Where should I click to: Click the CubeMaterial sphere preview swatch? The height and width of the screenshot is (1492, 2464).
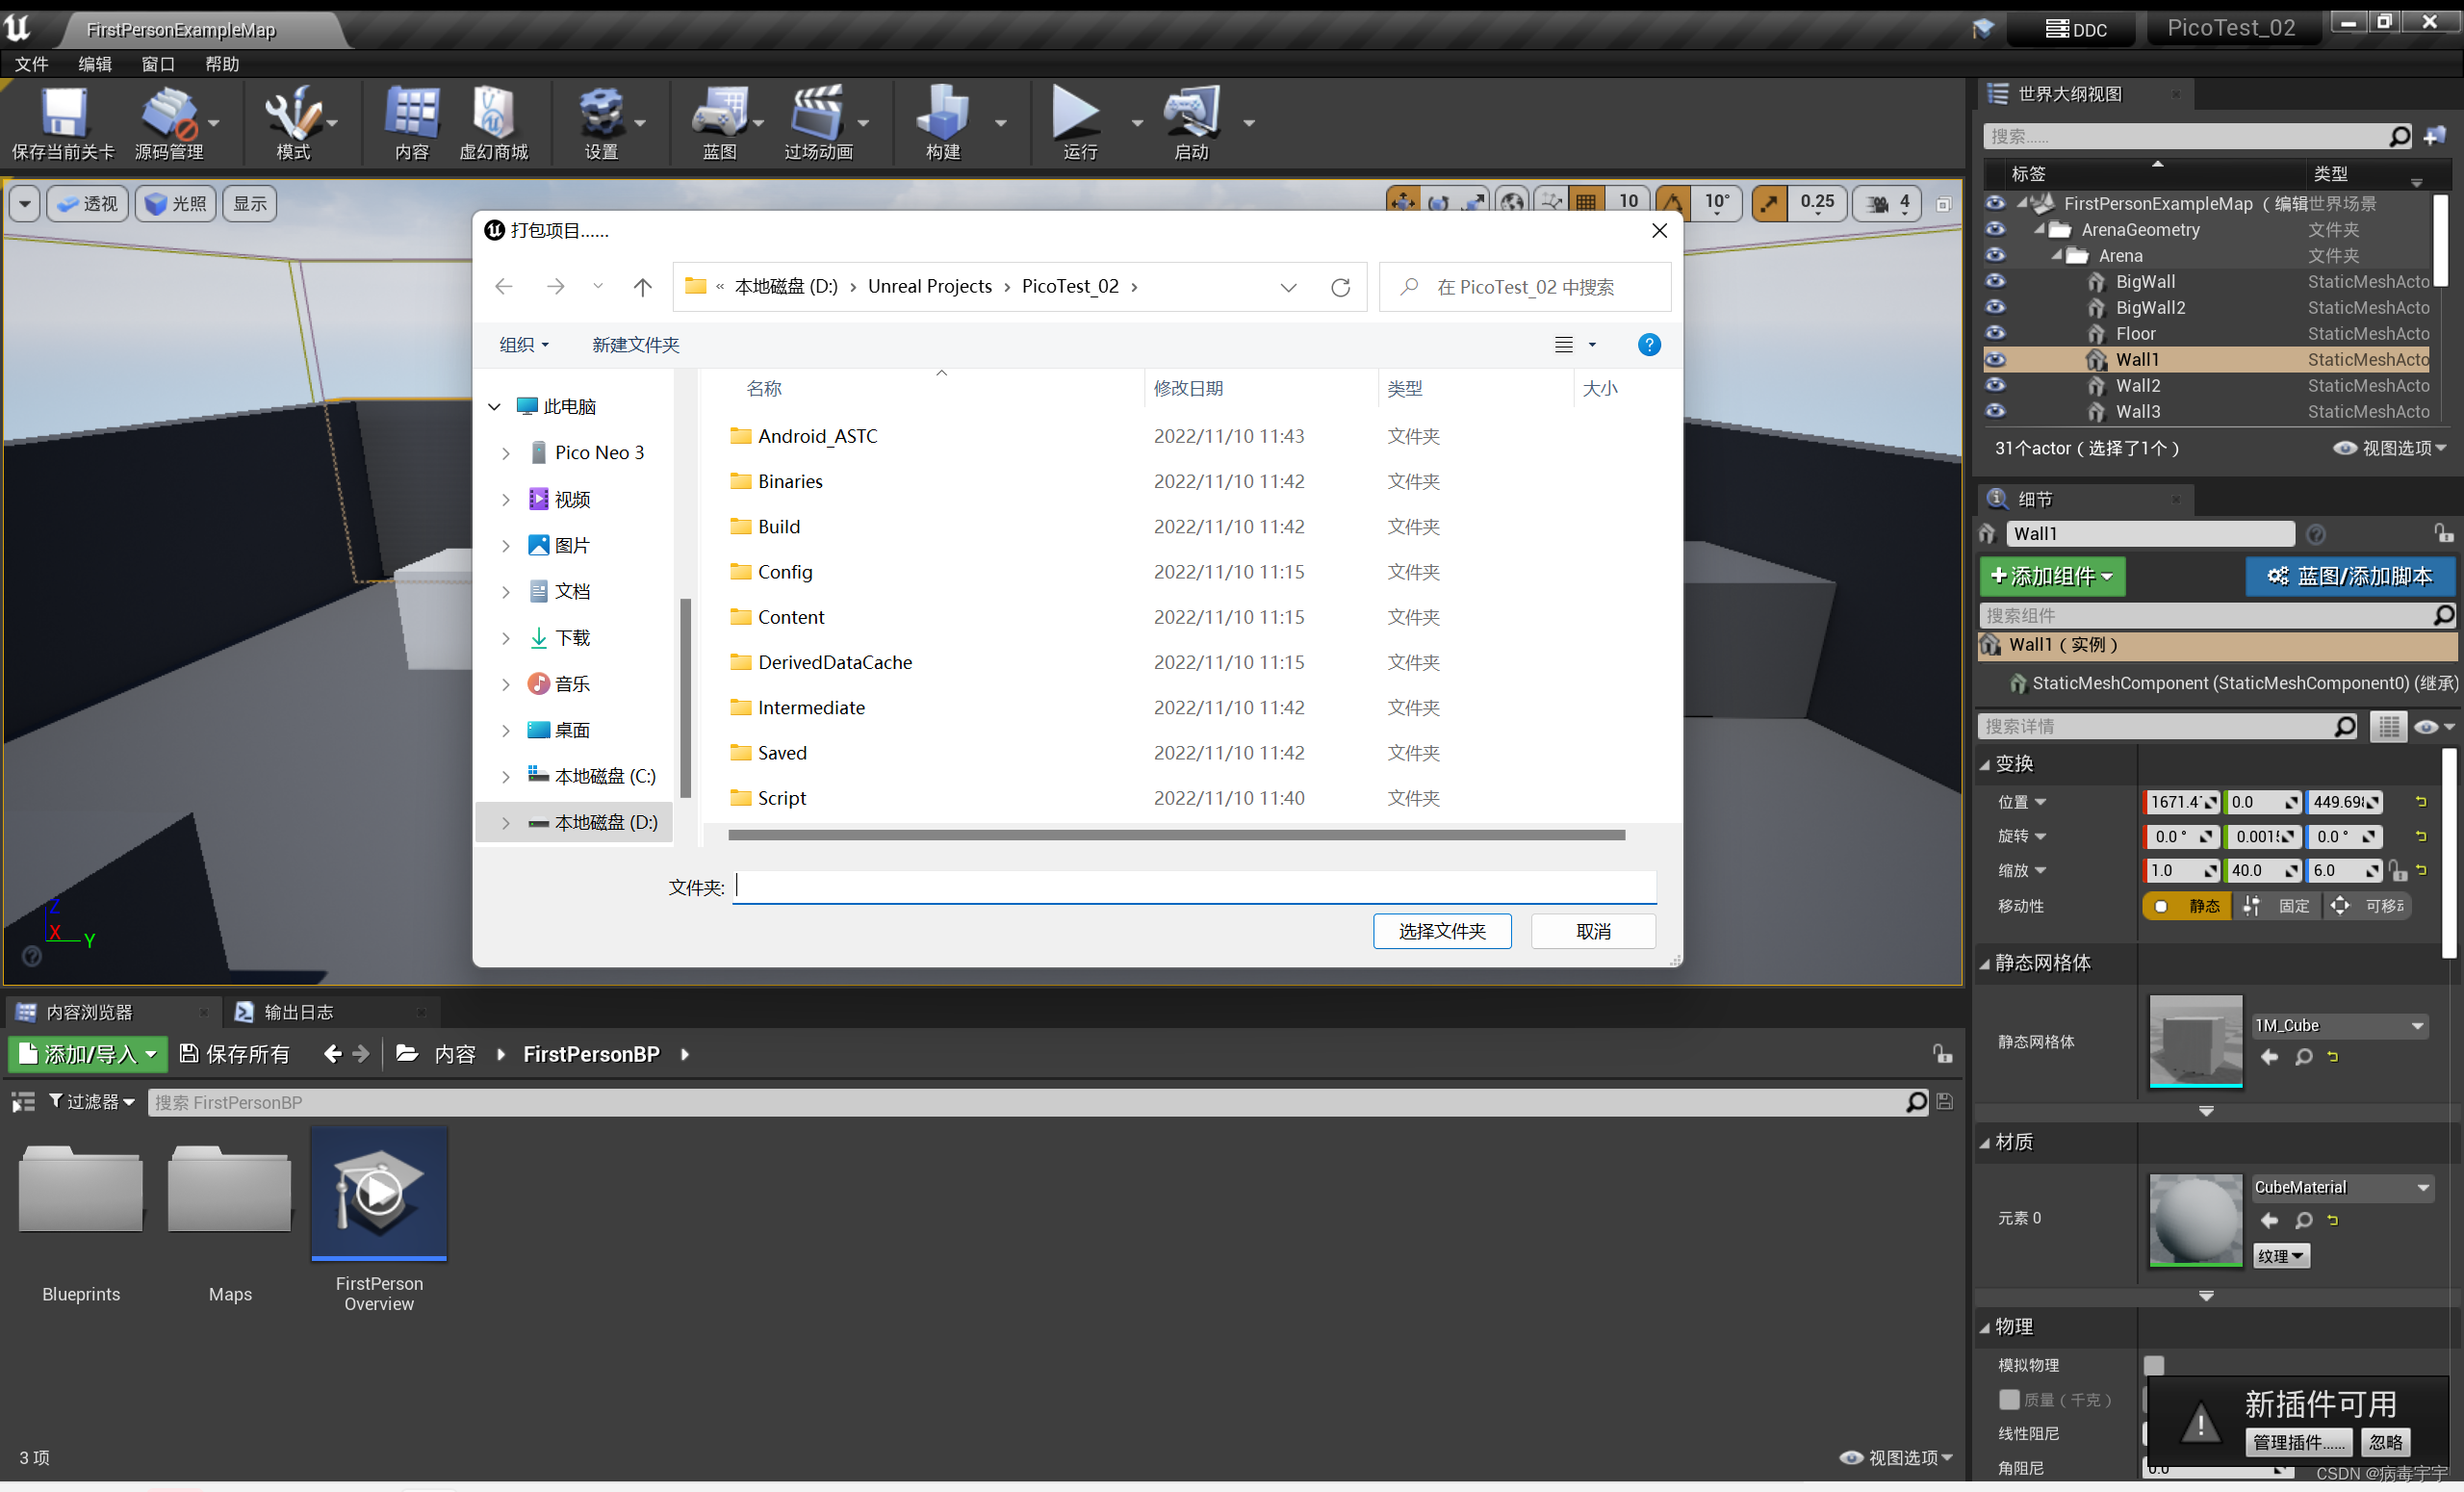tap(2195, 1220)
